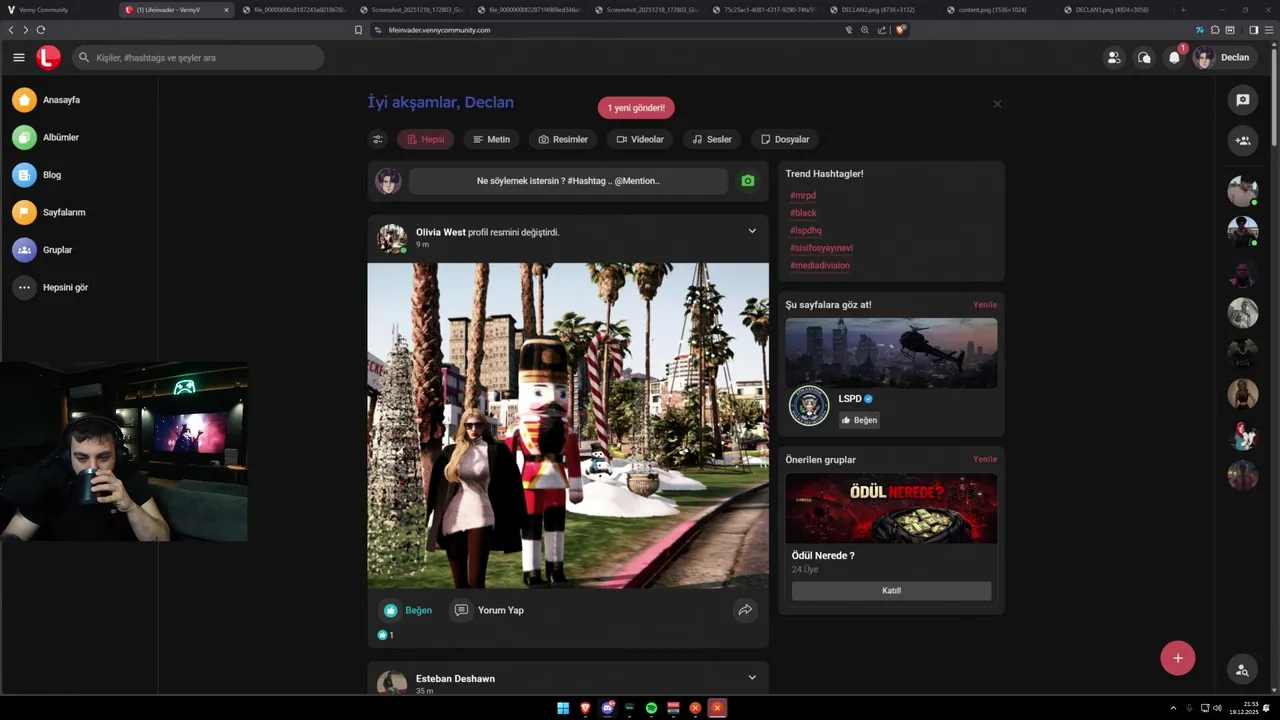
Task: Click Yorum Yap on Olivia's post
Action: click(489, 610)
